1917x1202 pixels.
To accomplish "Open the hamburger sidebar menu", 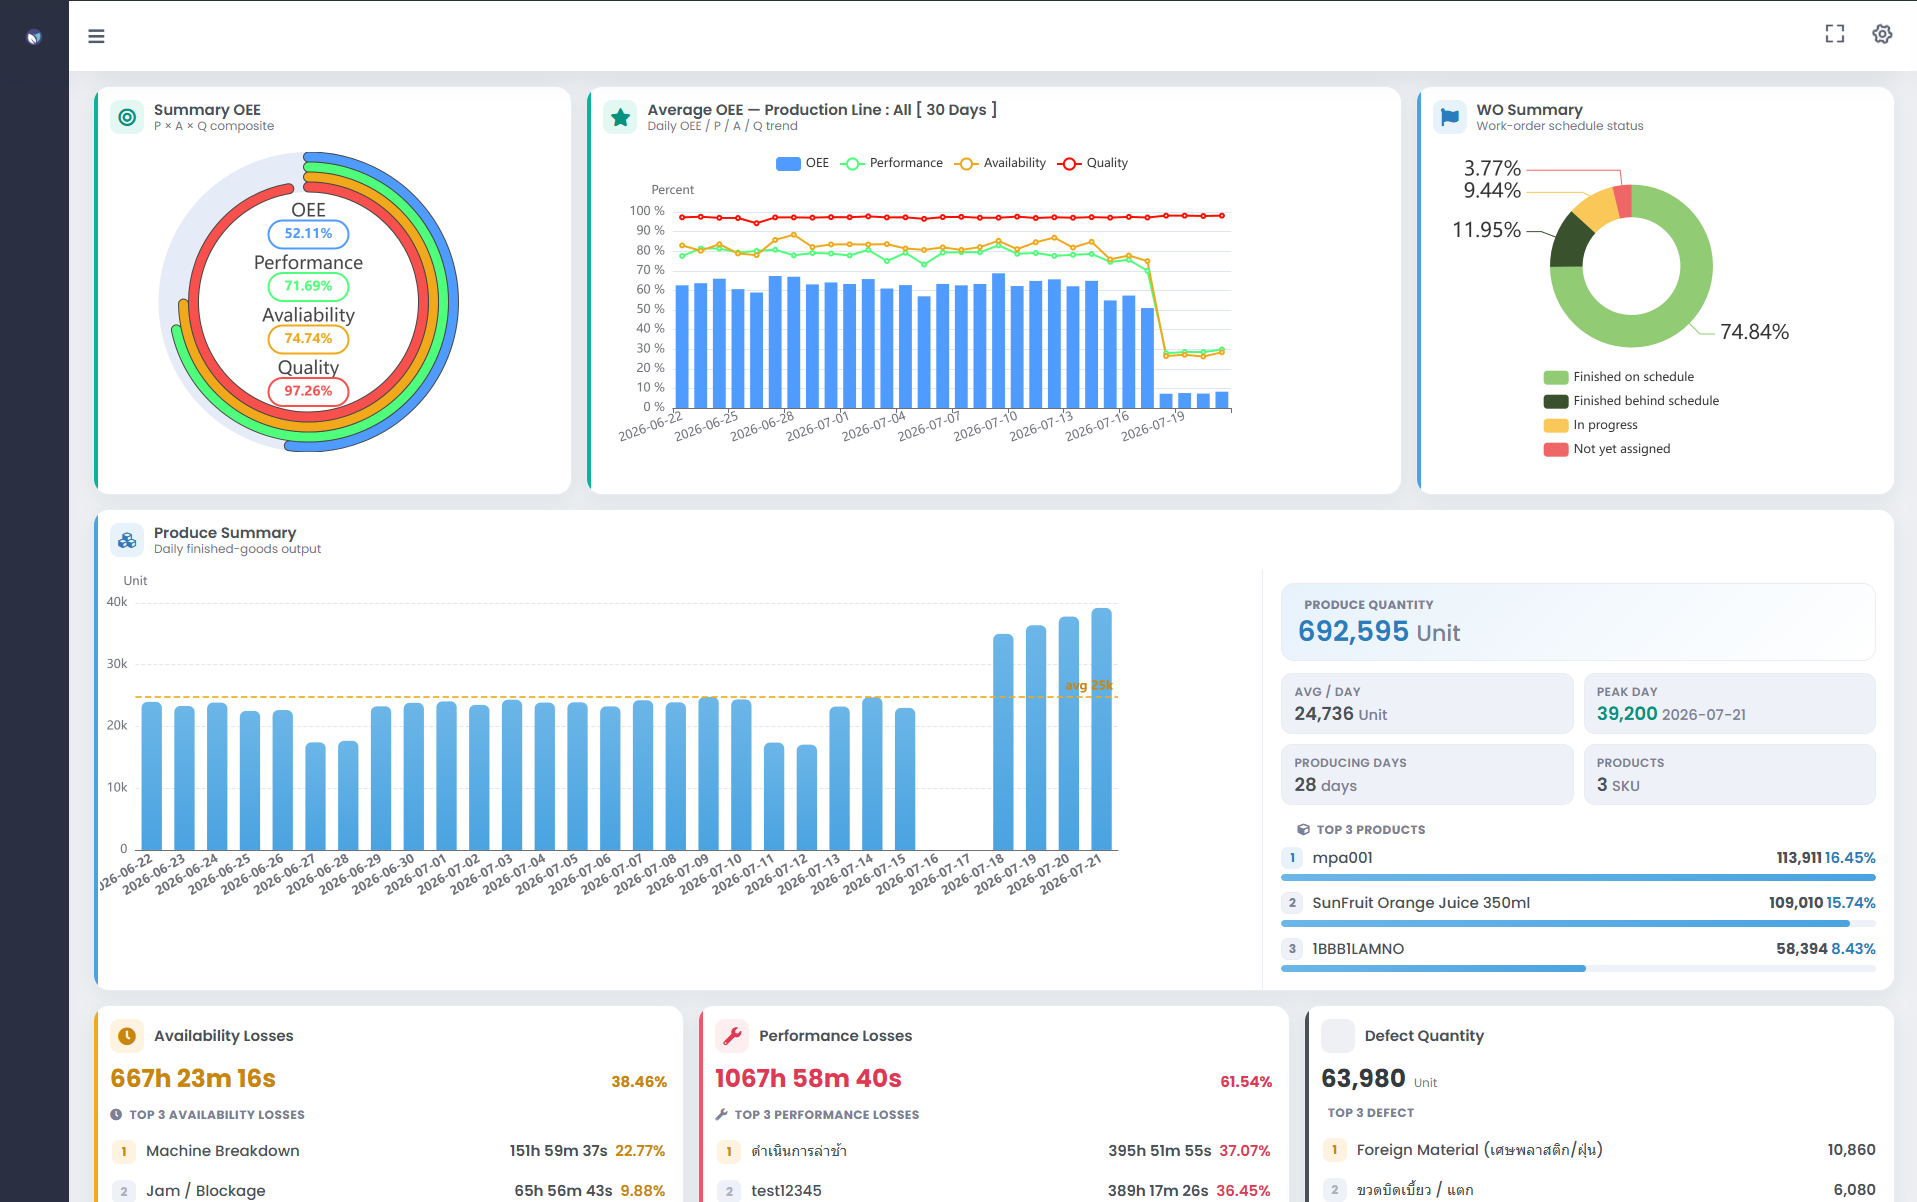I will click(x=96, y=36).
